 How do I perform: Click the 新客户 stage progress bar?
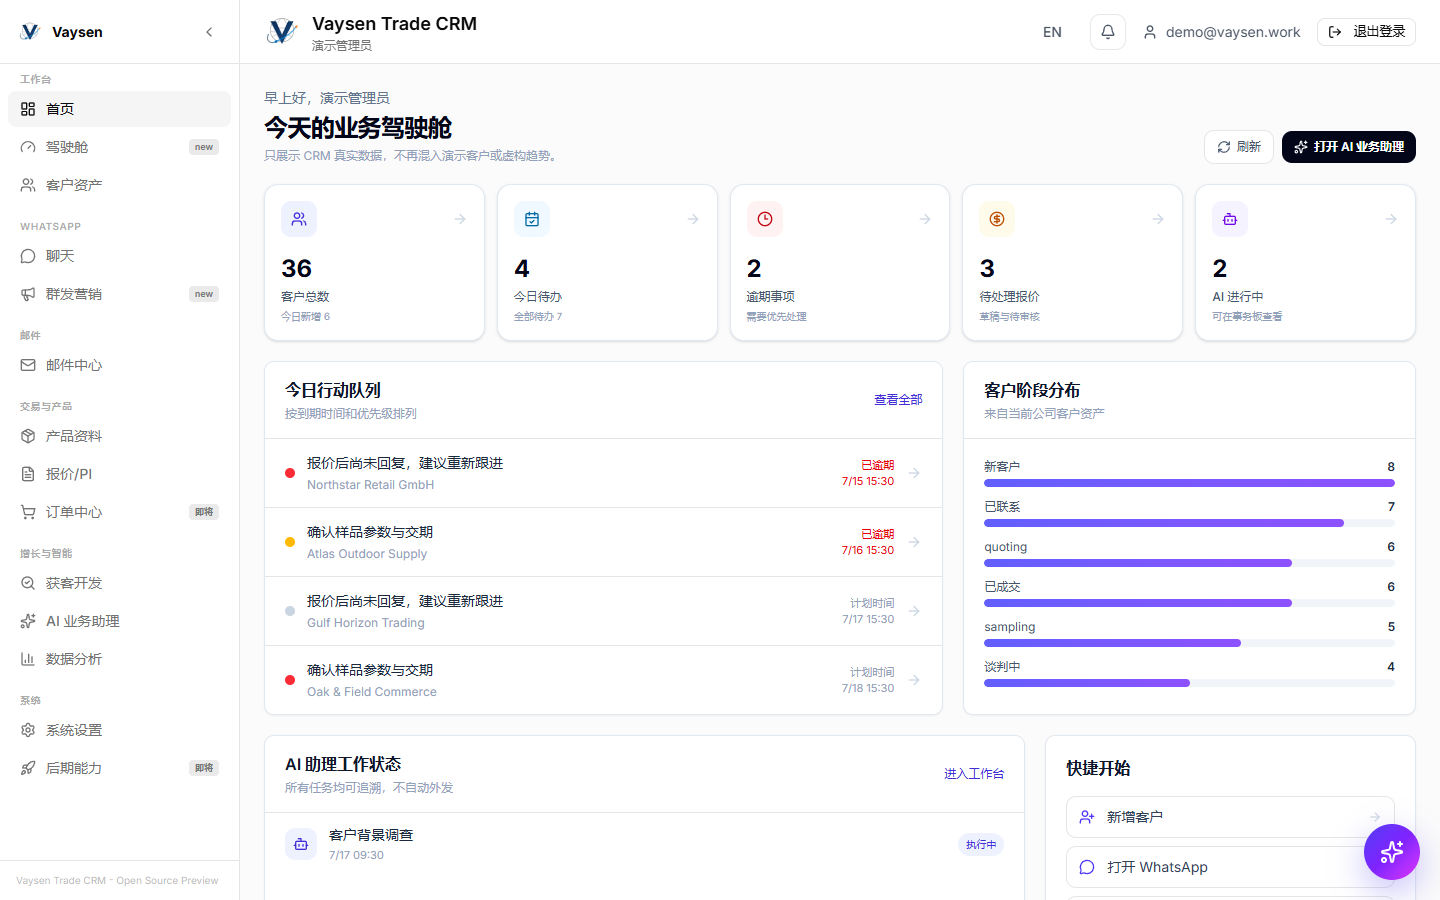point(1189,483)
